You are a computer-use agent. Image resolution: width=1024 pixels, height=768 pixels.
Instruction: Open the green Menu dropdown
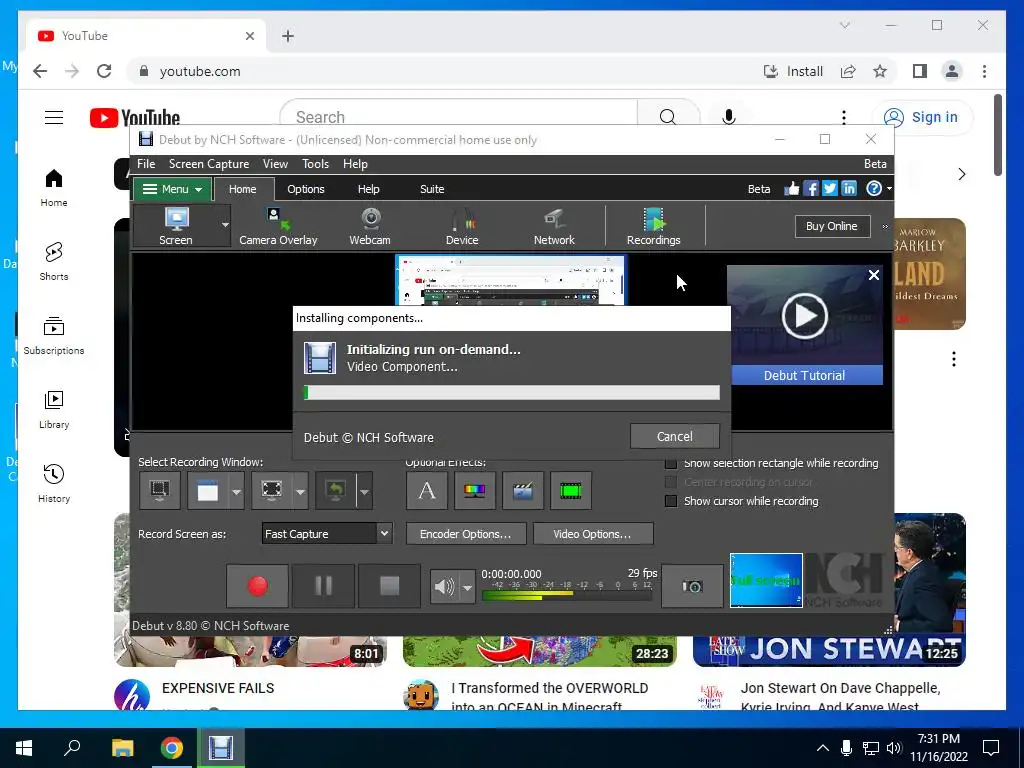tap(172, 189)
